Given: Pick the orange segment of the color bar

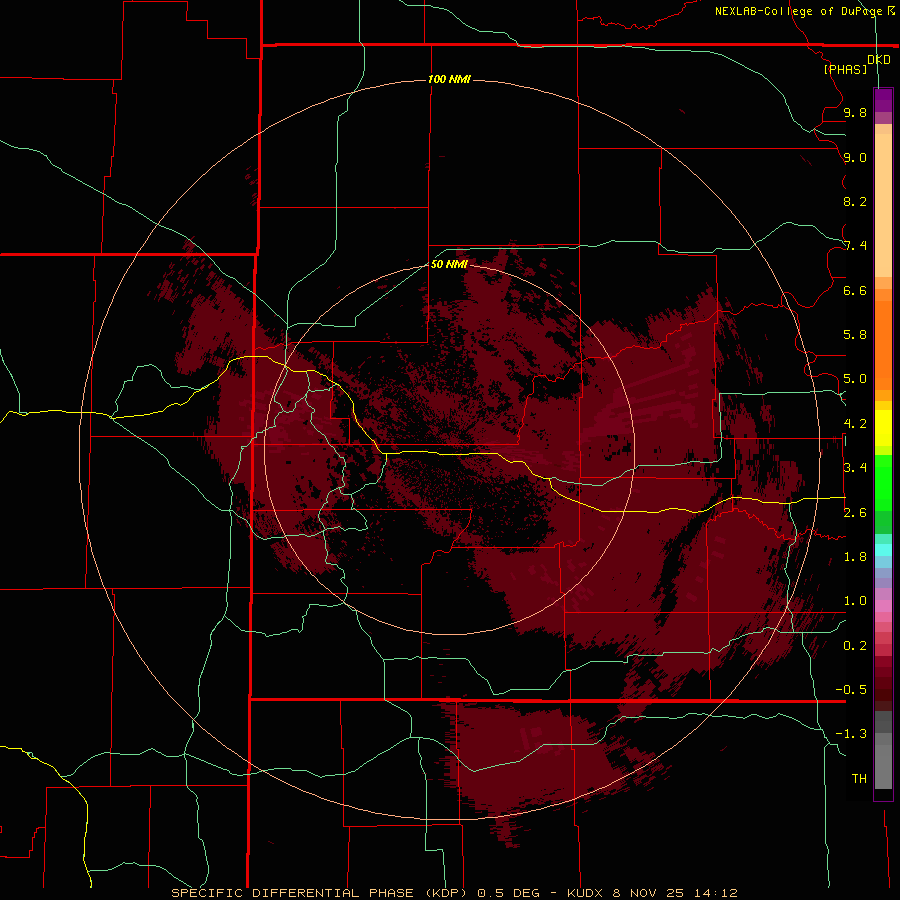Looking at the screenshot, I should coord(883,345).
